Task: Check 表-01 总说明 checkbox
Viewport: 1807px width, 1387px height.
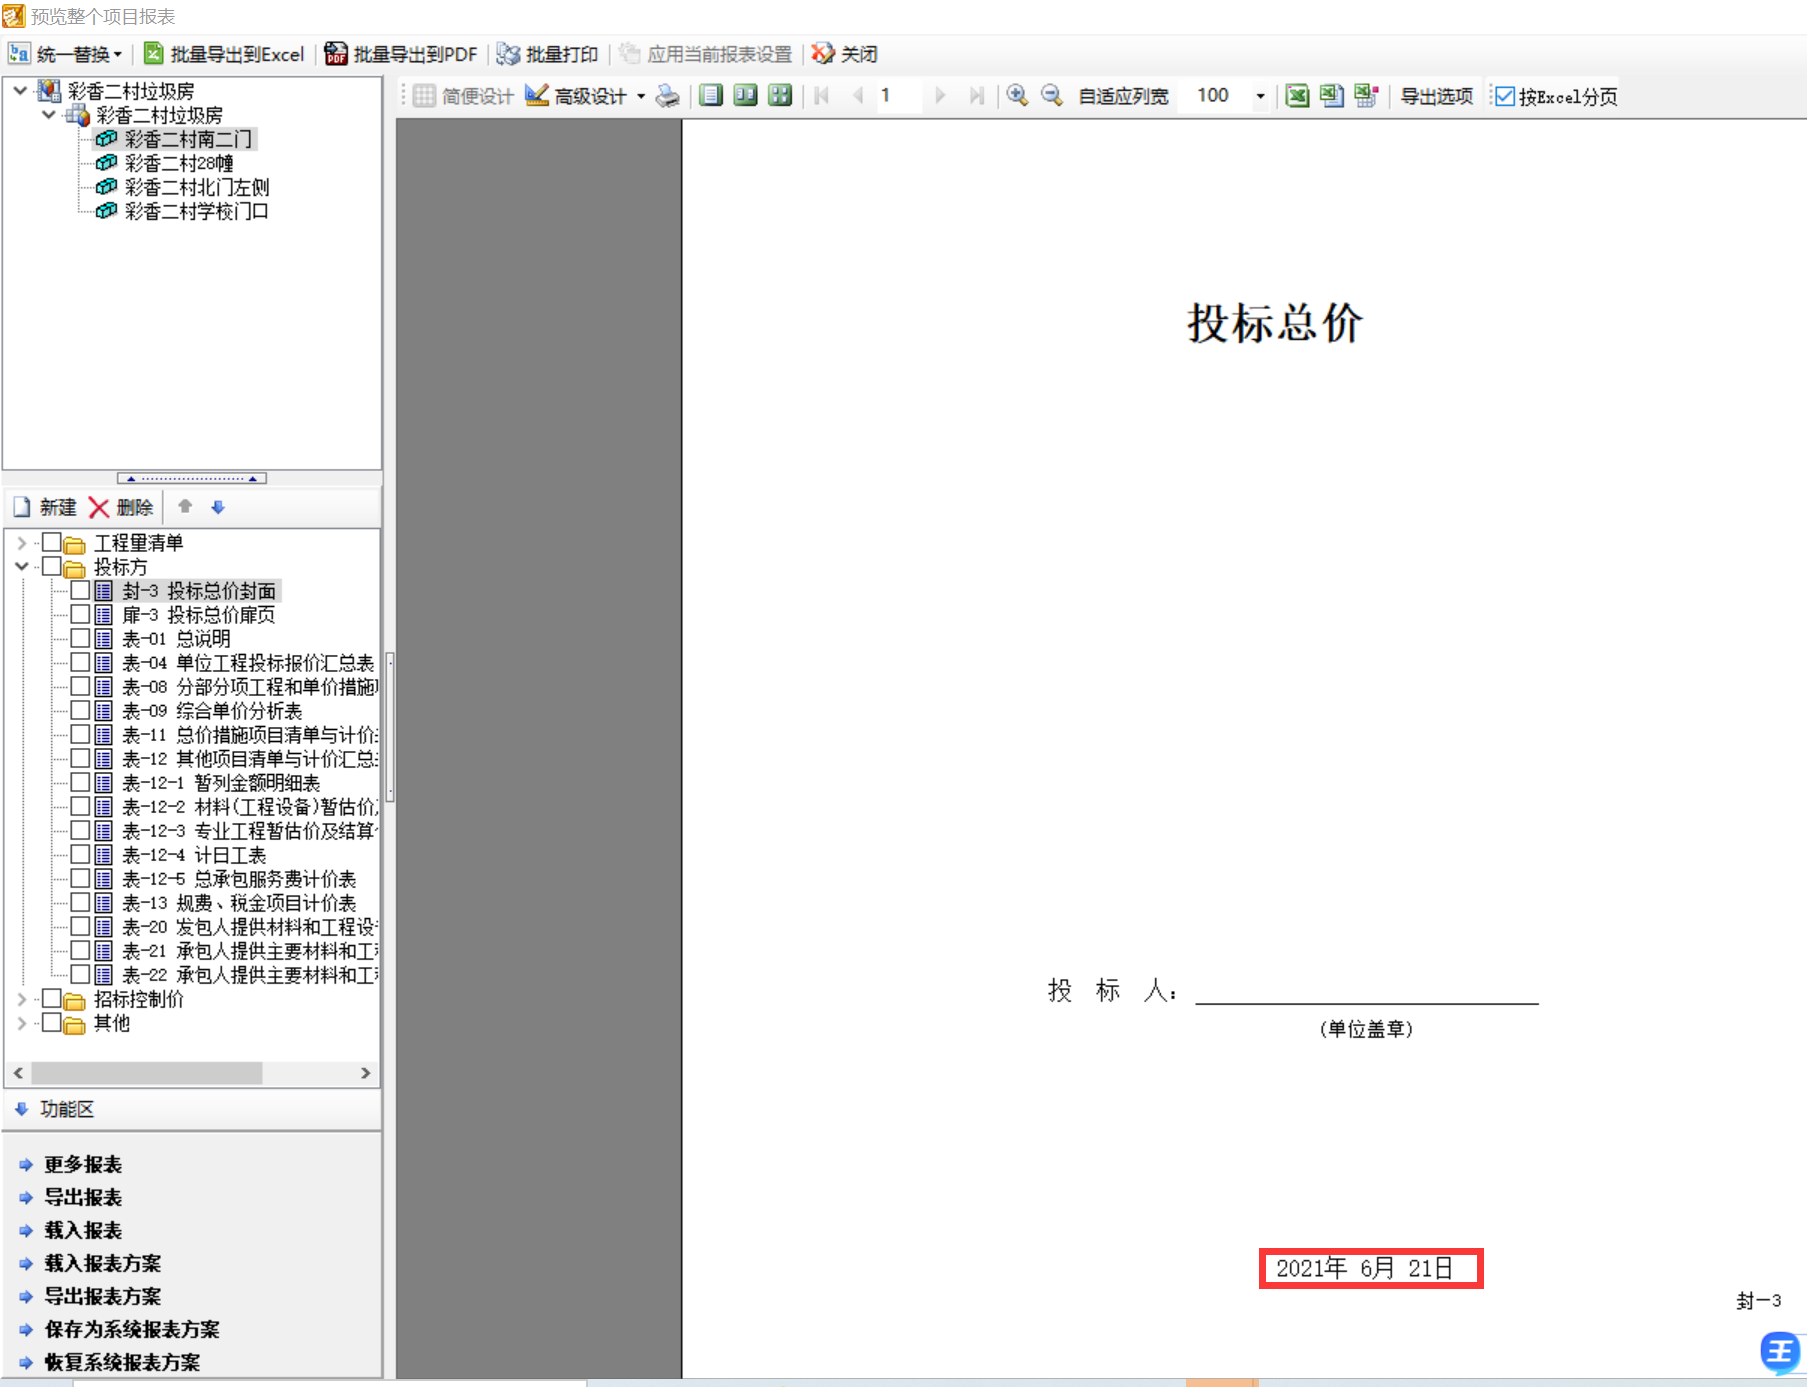Action: [x=80, y=638]
